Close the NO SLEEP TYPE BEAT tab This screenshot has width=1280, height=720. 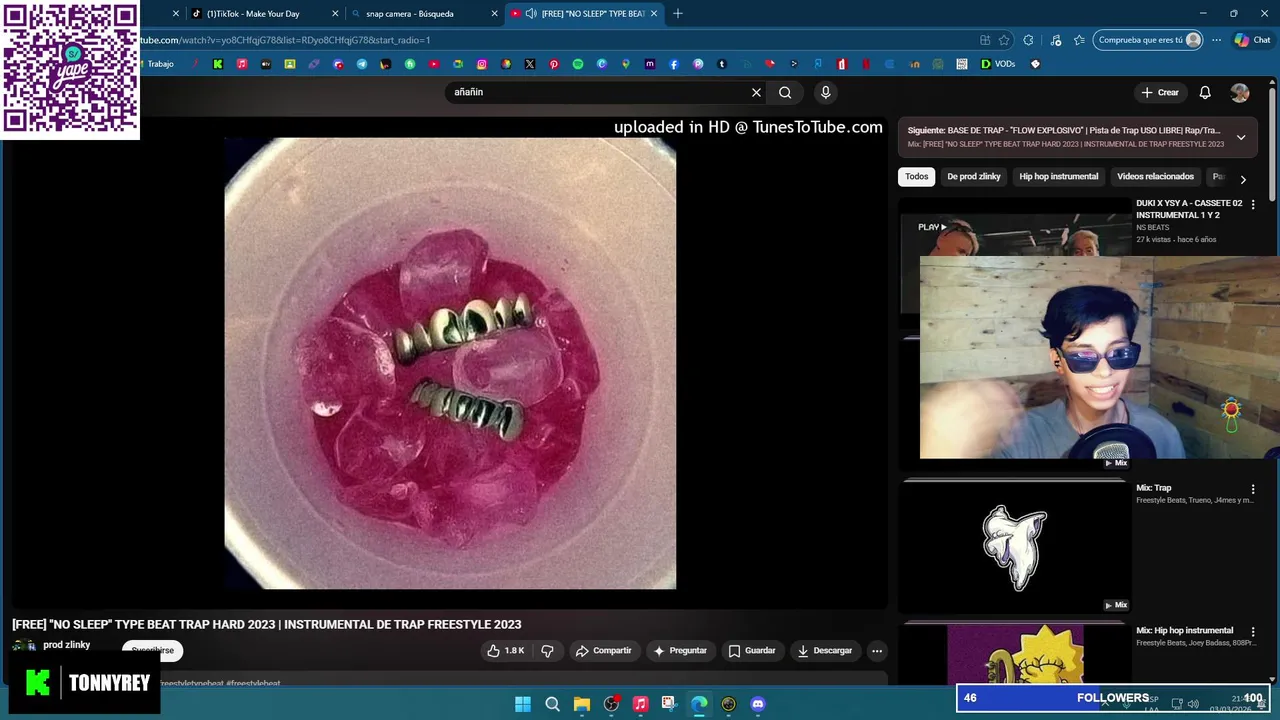click(x=654, y=14)
